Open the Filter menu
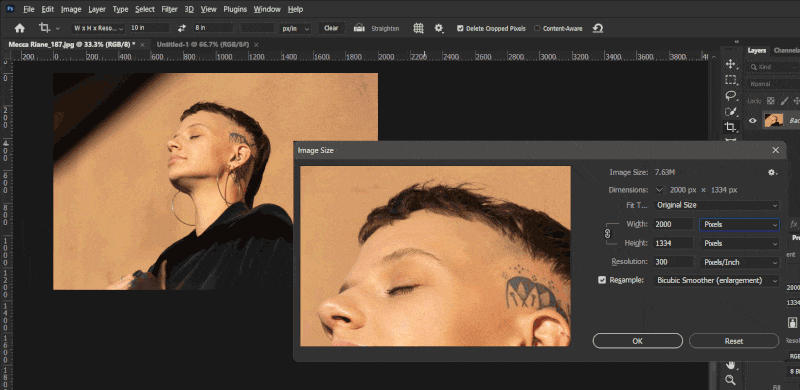Image resolution: width=800 pixels, height=390 pixels. tap(169, 9)
